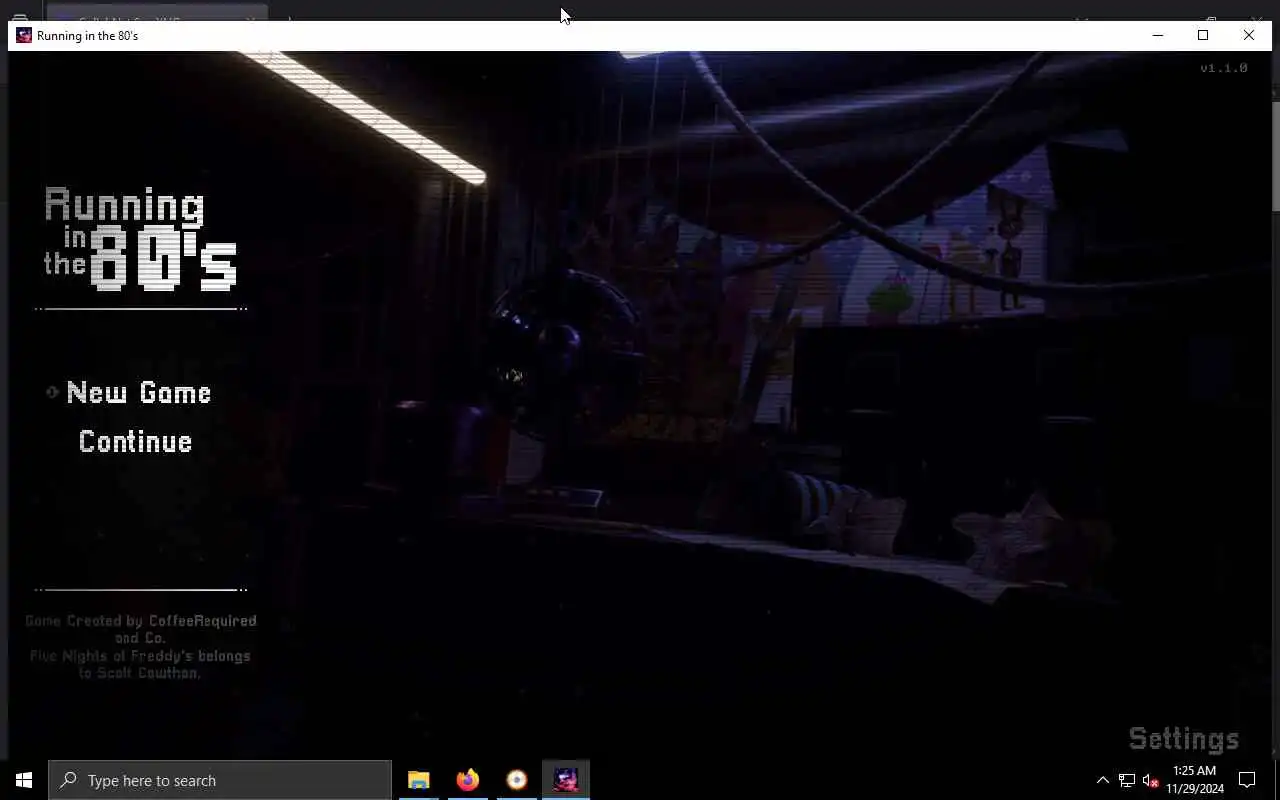
Task: Open File Explorer from the taskbar
Action: click(x=419, y=780)
